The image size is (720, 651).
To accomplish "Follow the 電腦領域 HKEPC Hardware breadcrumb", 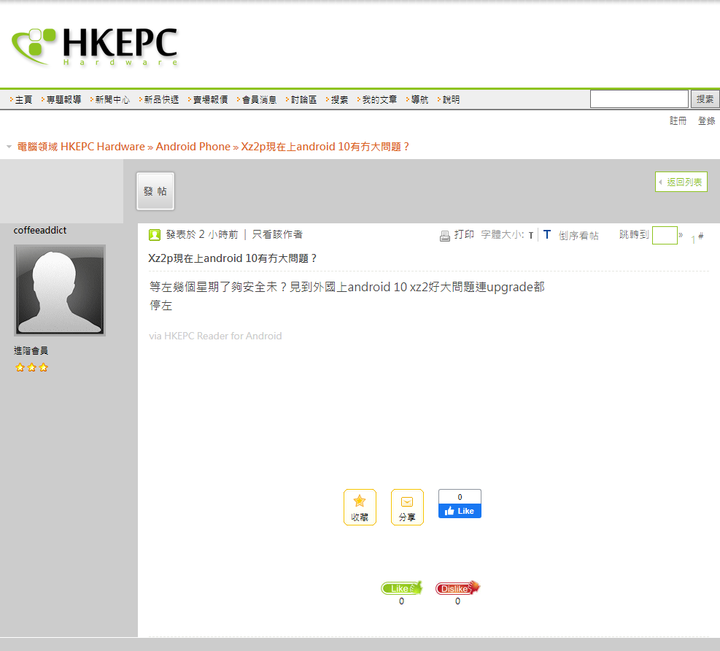I will point(81,147).
